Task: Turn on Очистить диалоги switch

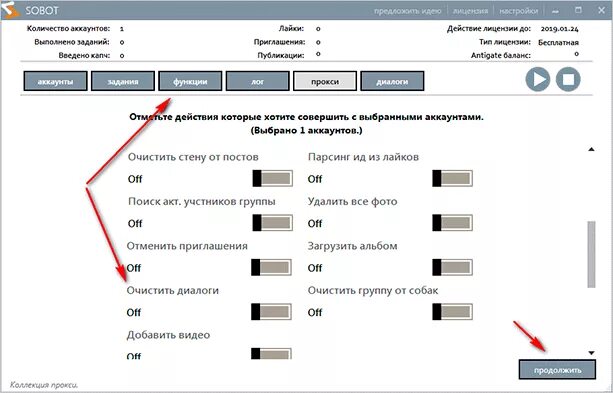Action: pos(271,312)
